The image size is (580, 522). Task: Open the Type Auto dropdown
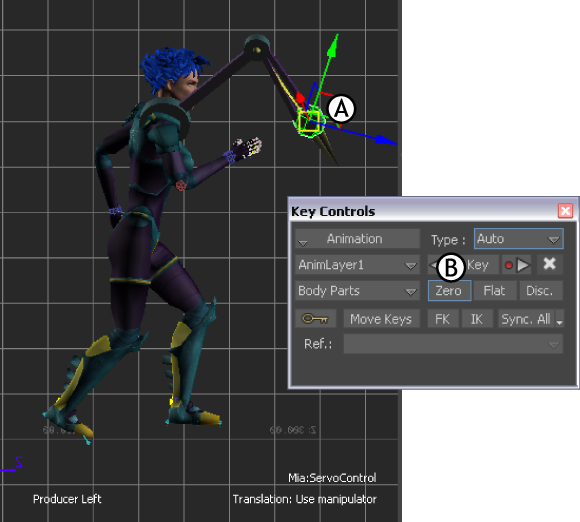tap(519, 239)
